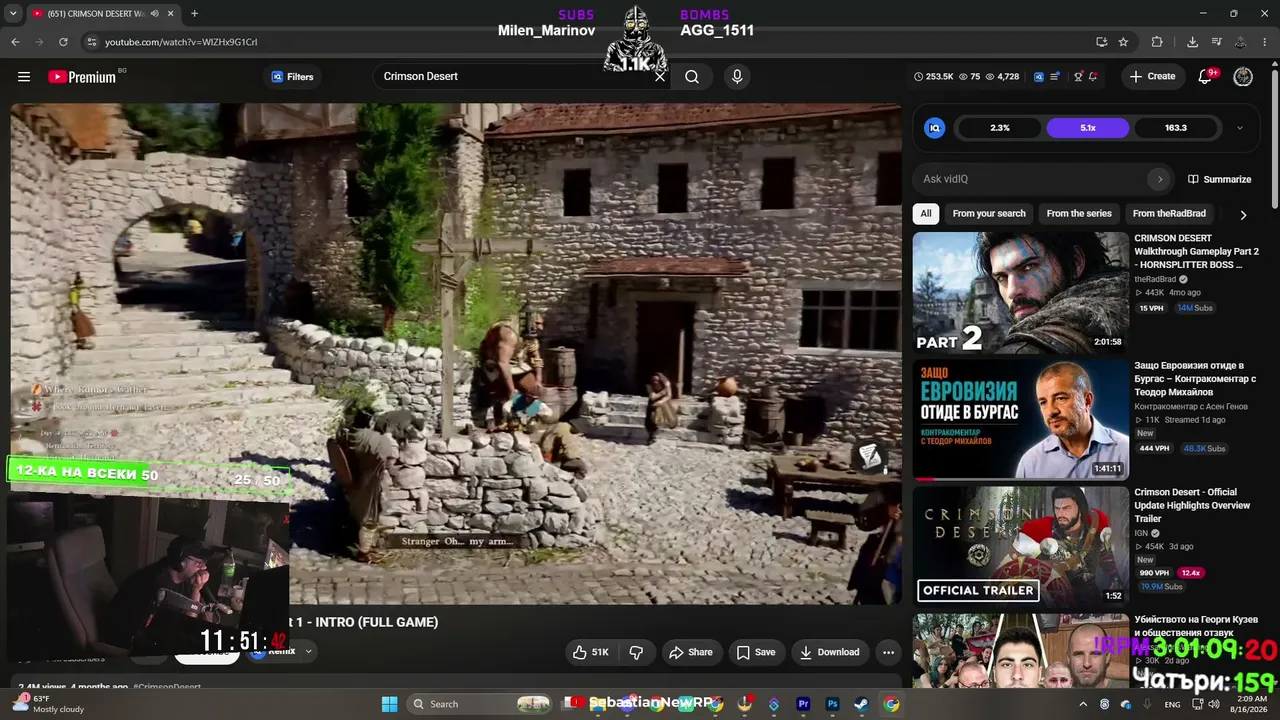1280x720 pixels.
Task: Open vidIQ Filters
Action: tap(292, 77)
